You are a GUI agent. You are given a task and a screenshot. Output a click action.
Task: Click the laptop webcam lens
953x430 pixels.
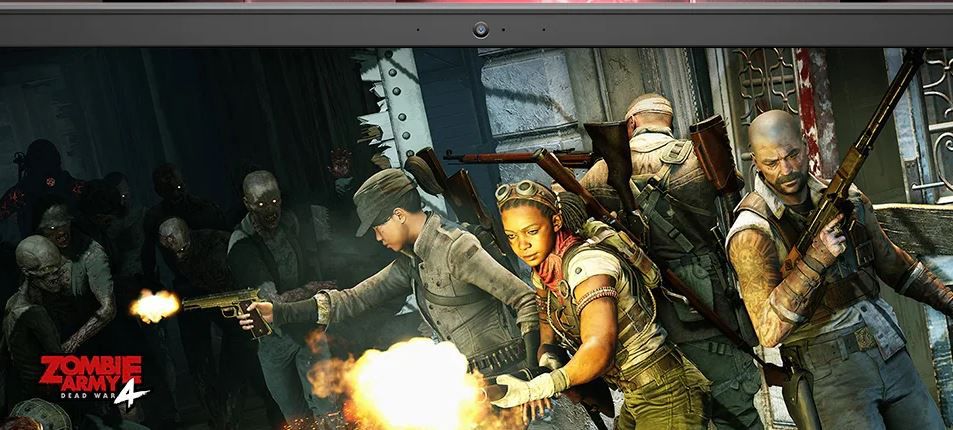(x=481, y=29)
